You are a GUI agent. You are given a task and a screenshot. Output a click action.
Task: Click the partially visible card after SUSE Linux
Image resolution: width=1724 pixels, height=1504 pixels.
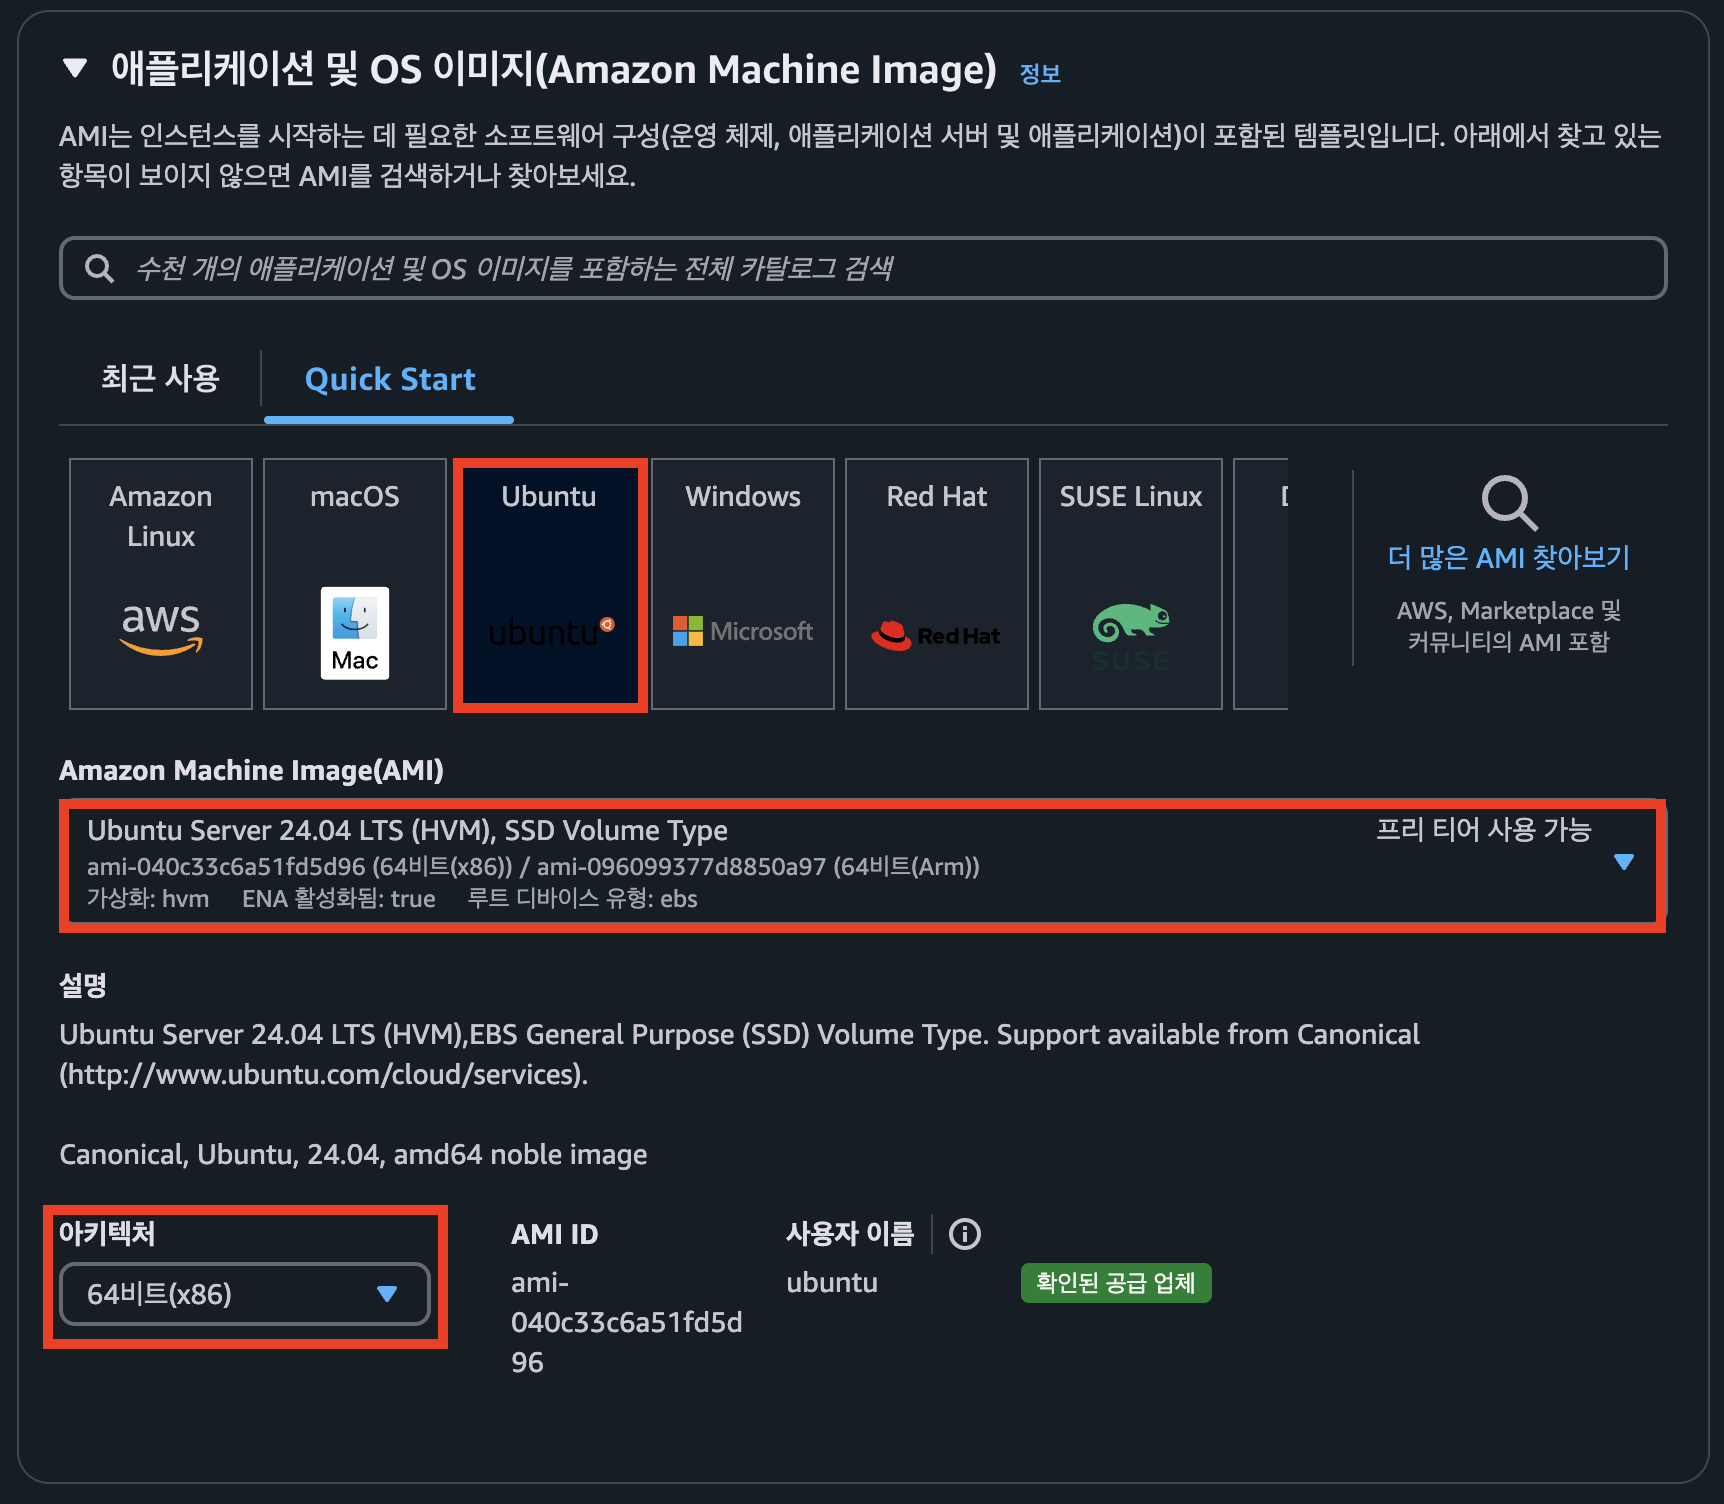pos(1261,584)
